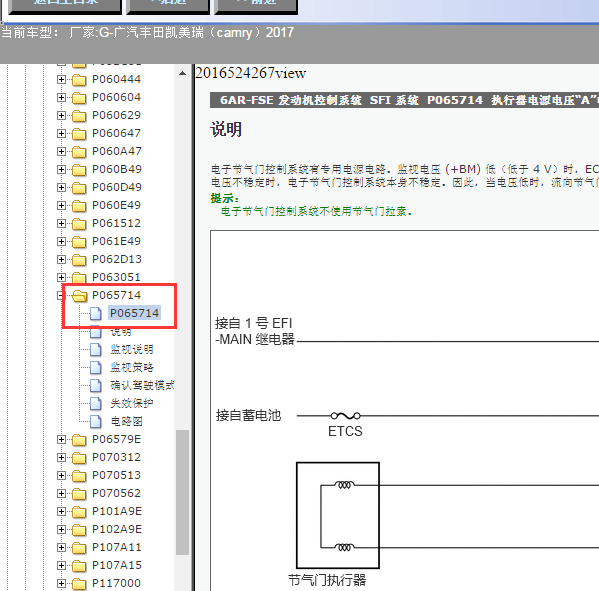Screen dimensions: 599x591
Task: Click the P107A15 folder icon
Action: pos(79,566)
